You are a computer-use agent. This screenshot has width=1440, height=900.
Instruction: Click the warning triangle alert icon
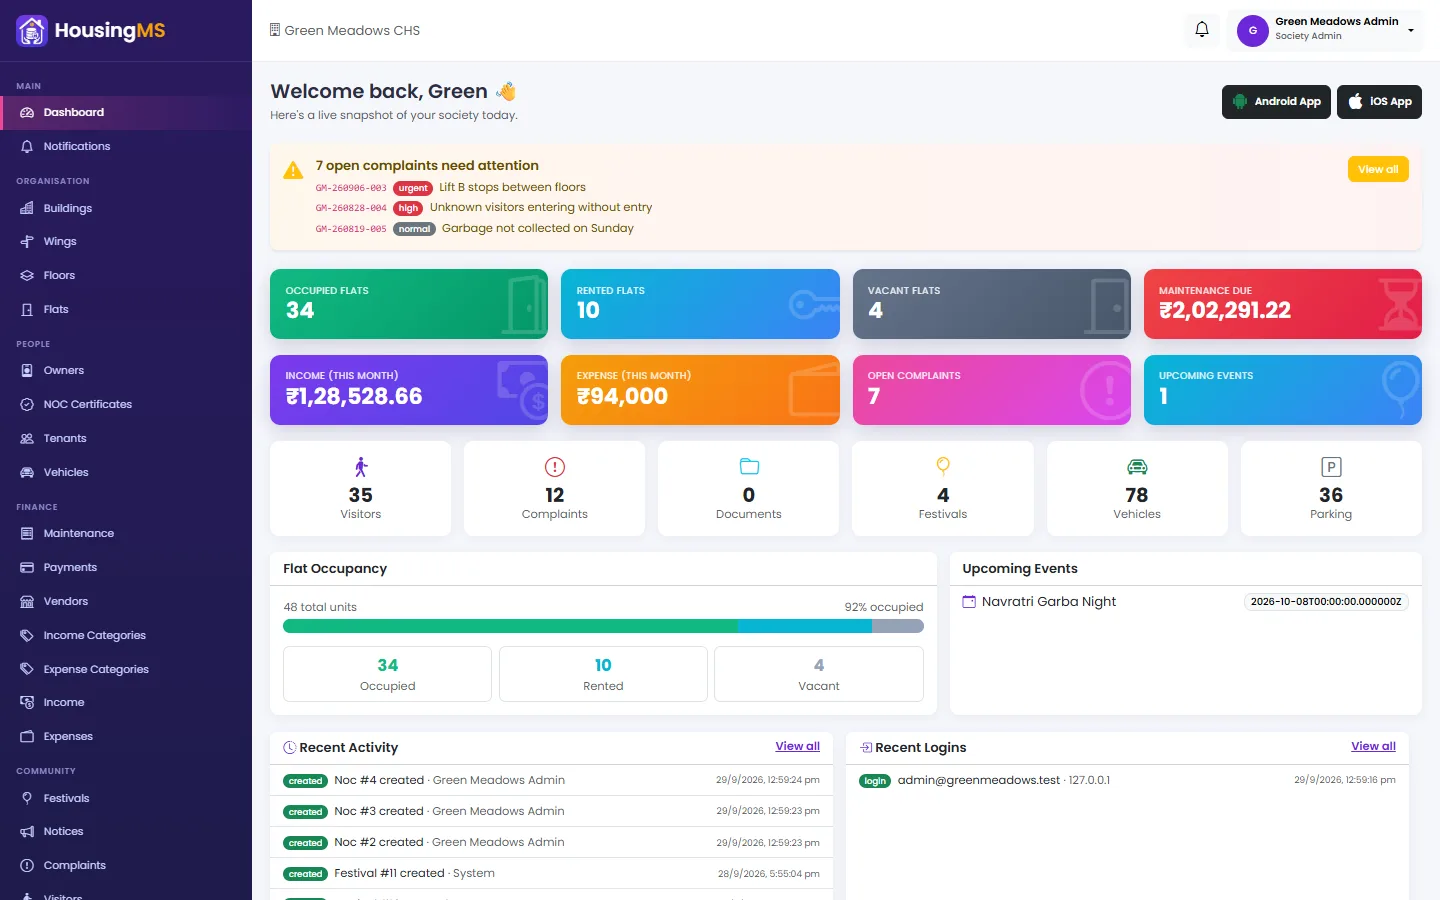pos(293,170)
